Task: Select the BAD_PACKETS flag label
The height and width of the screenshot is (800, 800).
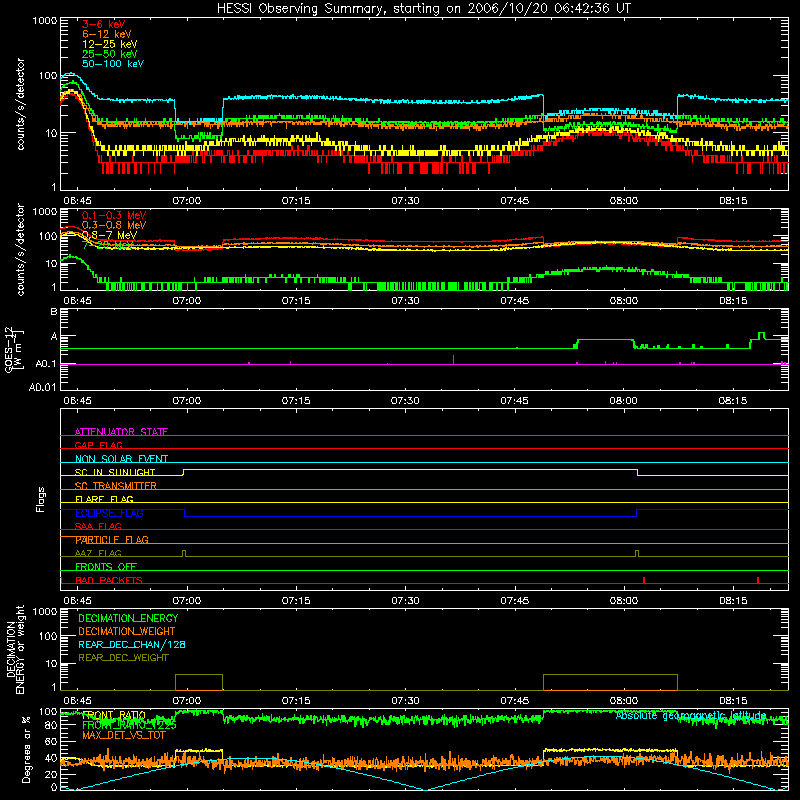Action: 109,580
